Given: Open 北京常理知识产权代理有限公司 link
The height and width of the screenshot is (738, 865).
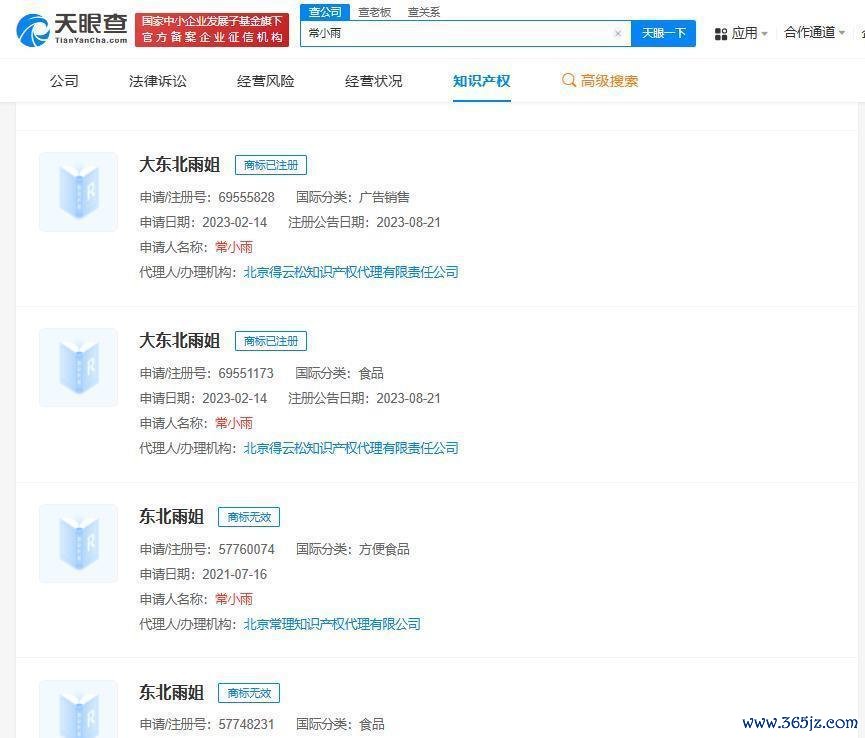Looking at the screenshot, I should [x=332, y=624].
